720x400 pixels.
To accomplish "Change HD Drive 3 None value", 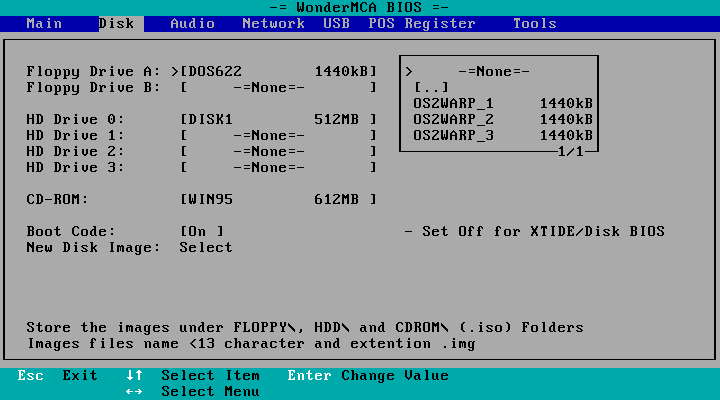I will 279,168.
